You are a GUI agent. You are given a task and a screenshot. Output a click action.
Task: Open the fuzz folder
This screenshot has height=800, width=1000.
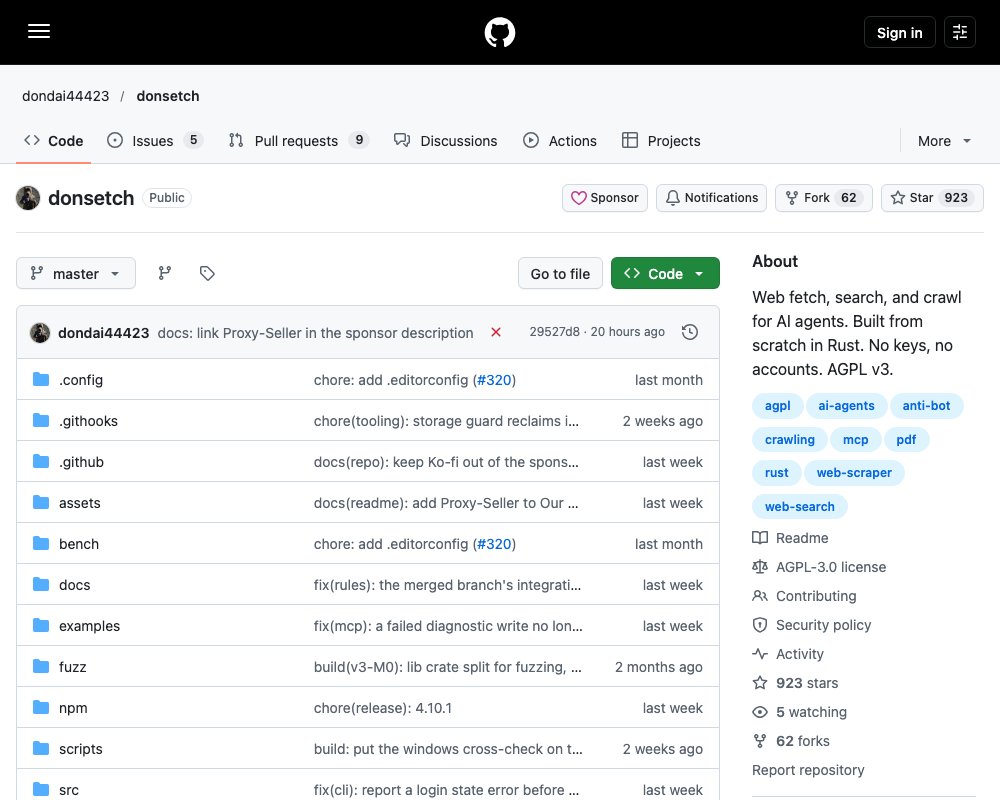tap(73, 667)
